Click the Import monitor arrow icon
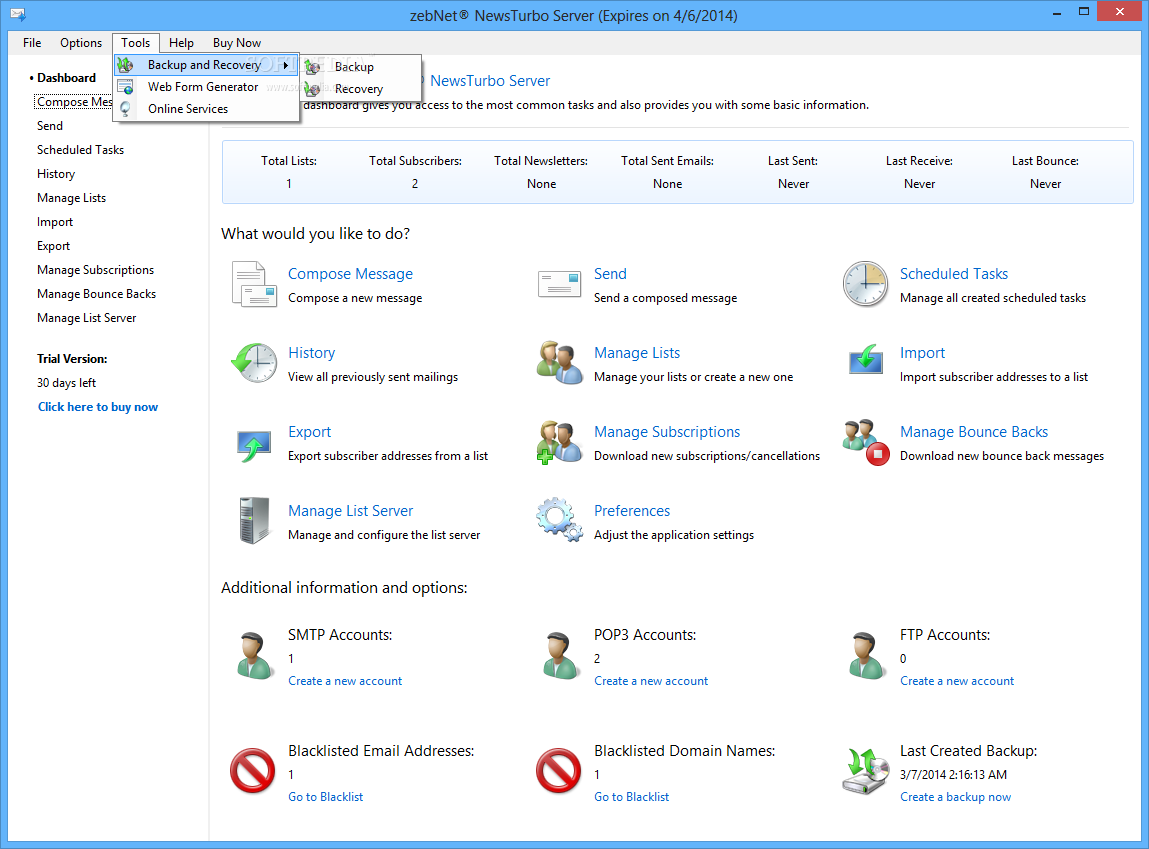The height and width of the screenshot is (849, 1149). click(x=865, y=361)
